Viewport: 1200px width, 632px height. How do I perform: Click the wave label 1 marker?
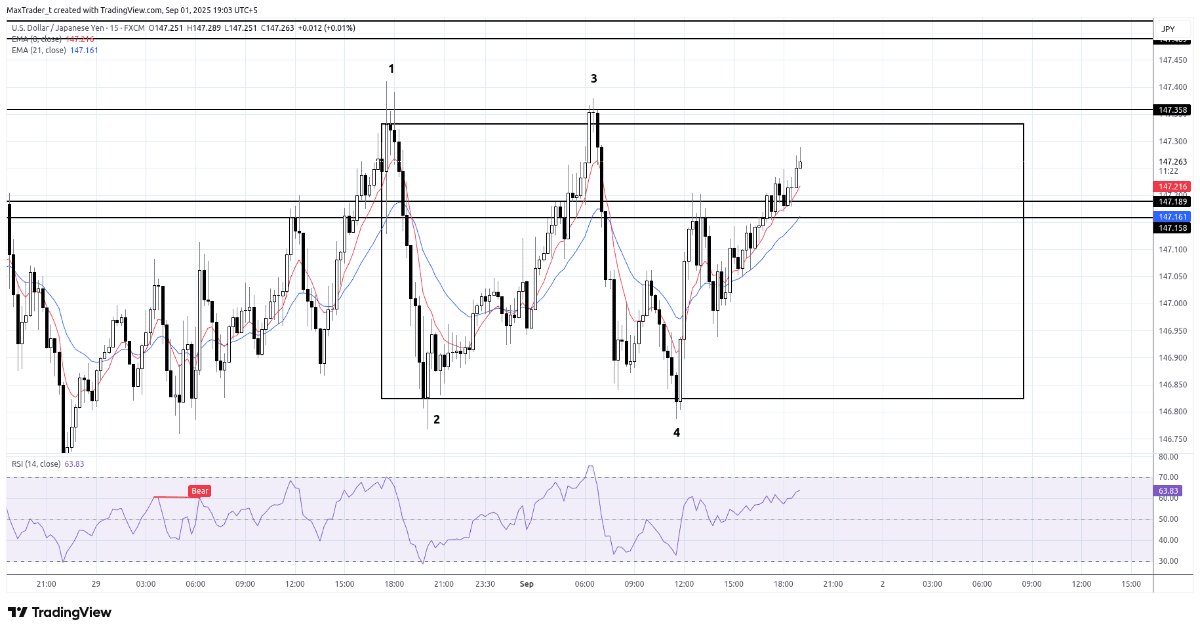[x=392, y=68]
